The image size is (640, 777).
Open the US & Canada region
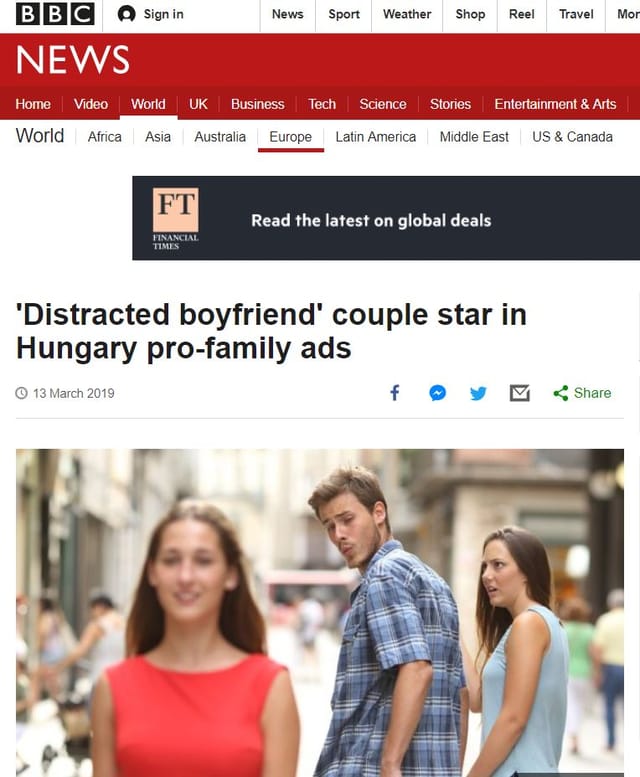573,137
